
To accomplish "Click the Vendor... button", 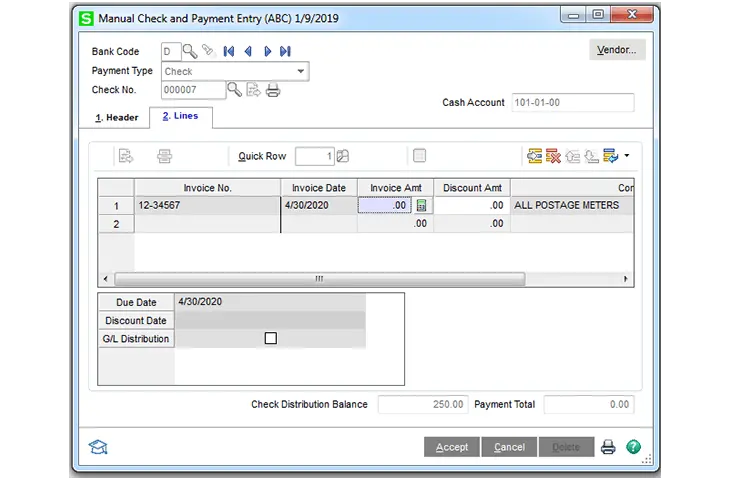I will [x=616, y=50].
